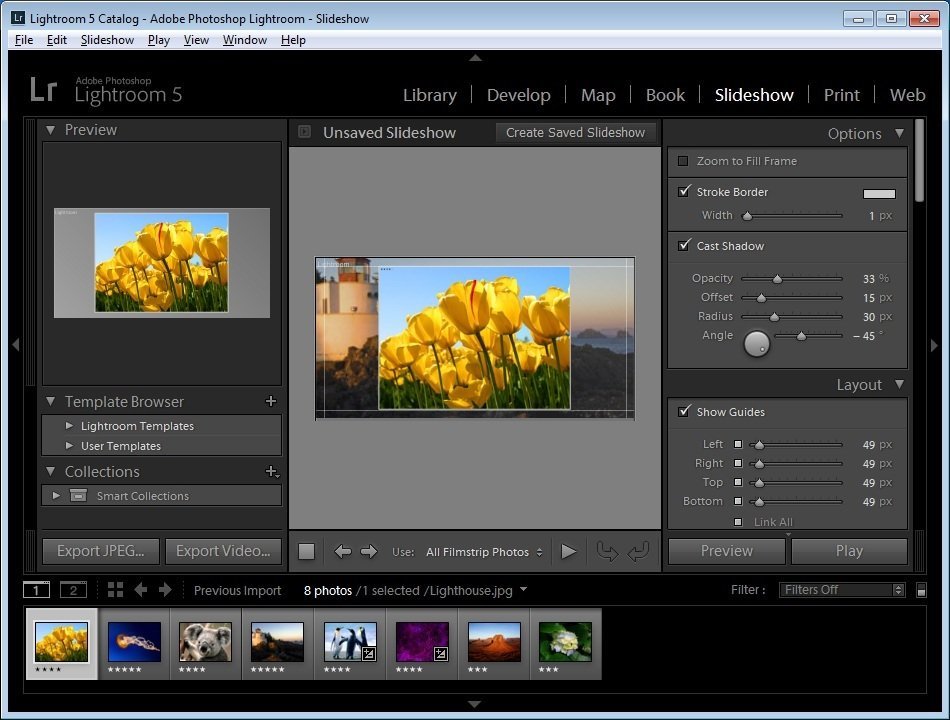
Task: Switch to the Develop module
Action: tap(518, 95)
